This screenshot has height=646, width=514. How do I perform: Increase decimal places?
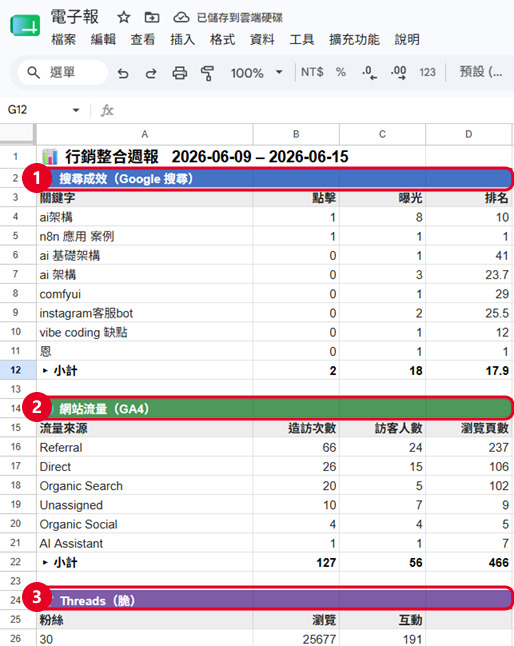398,73
